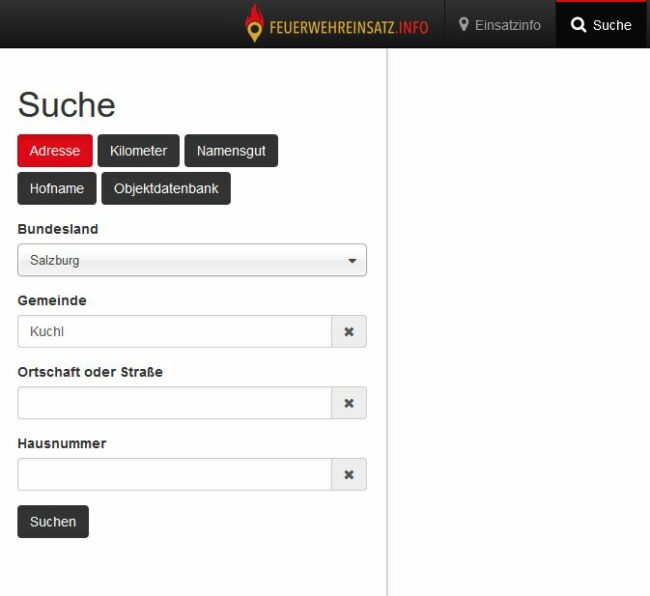Image resolution: width=650 pixels, height=596 pixels.
Task: Click the Hausnummer input field
Action: [x=174, y=474]
